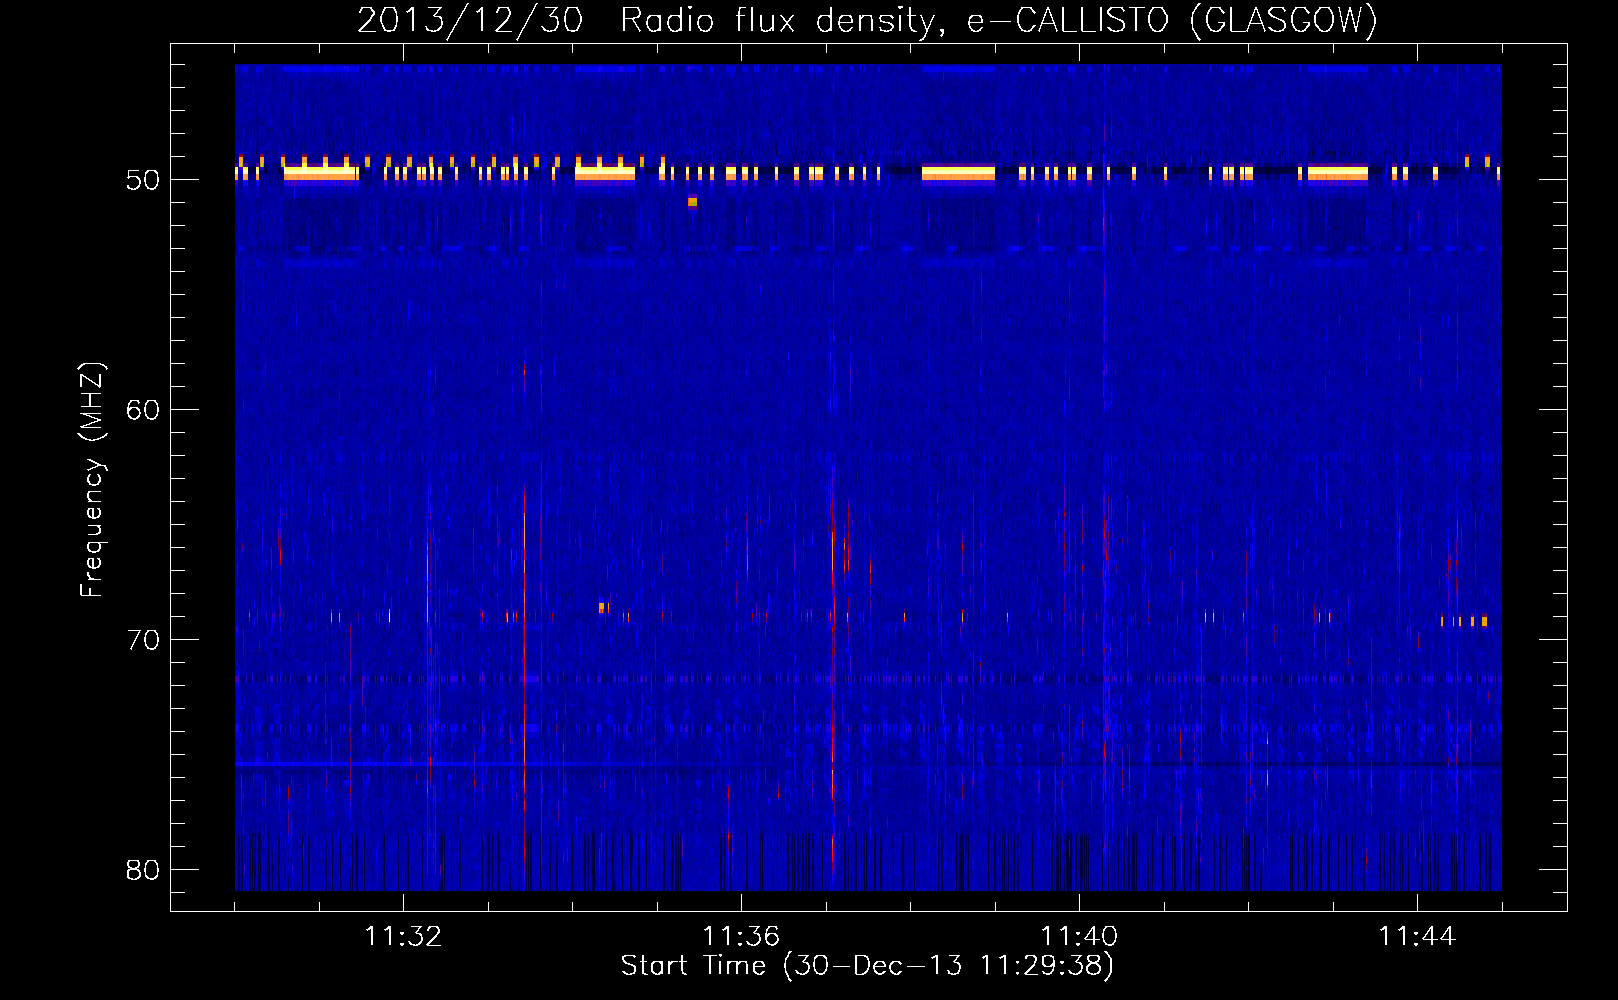Click the 11:32 time tick label

(403, 936)
